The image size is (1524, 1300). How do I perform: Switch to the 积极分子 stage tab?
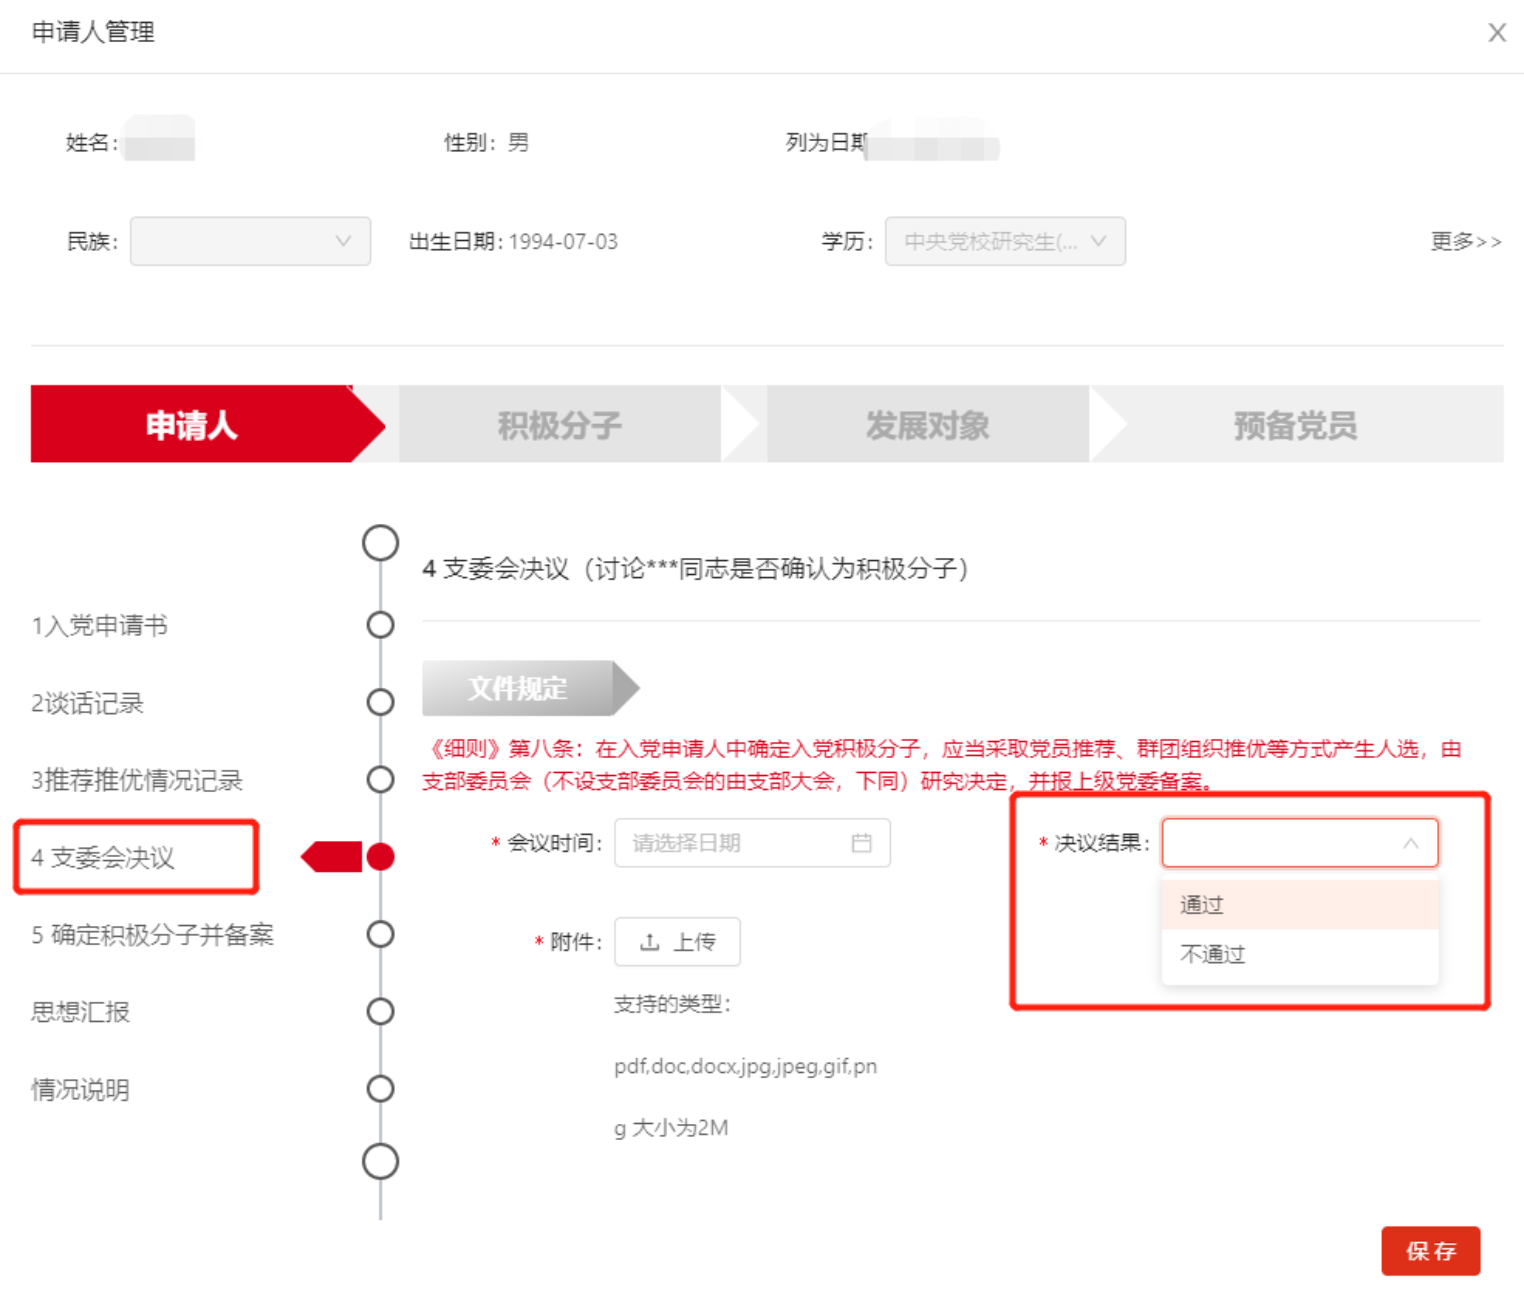pos(559,425)
